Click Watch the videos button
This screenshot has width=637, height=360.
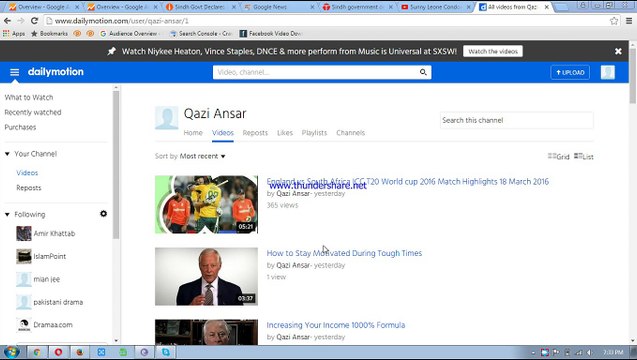coord(493,51)
